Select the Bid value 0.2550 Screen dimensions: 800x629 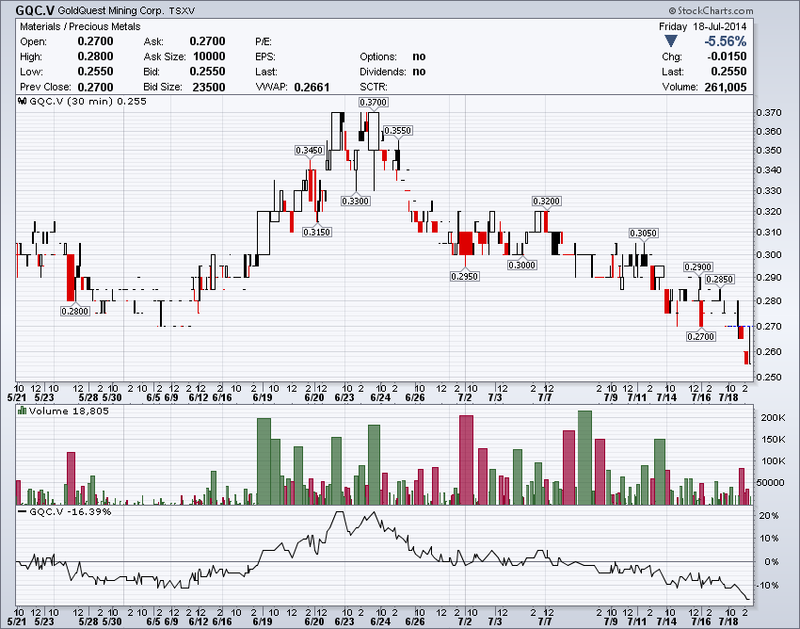[207, 71]
